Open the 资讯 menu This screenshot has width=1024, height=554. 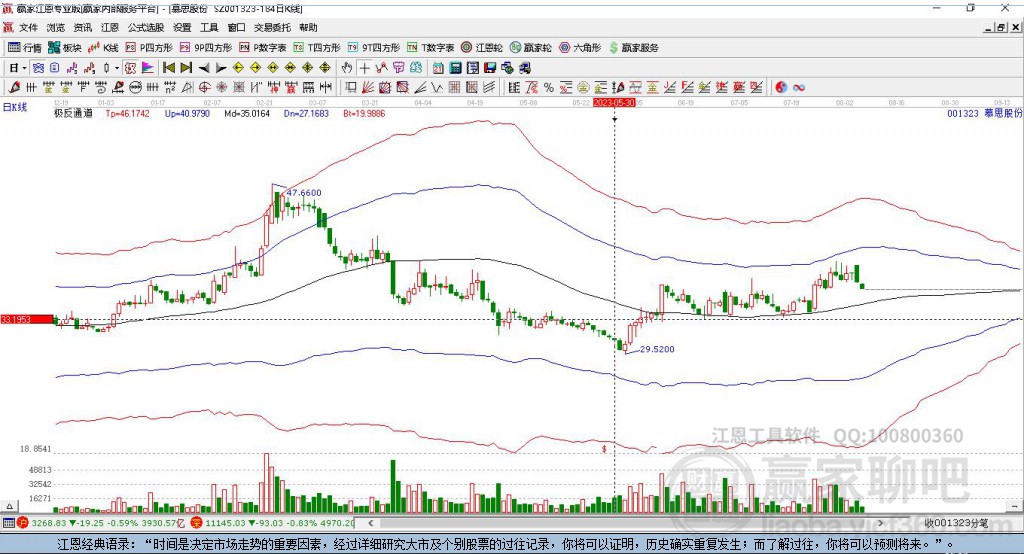point(82,27)
